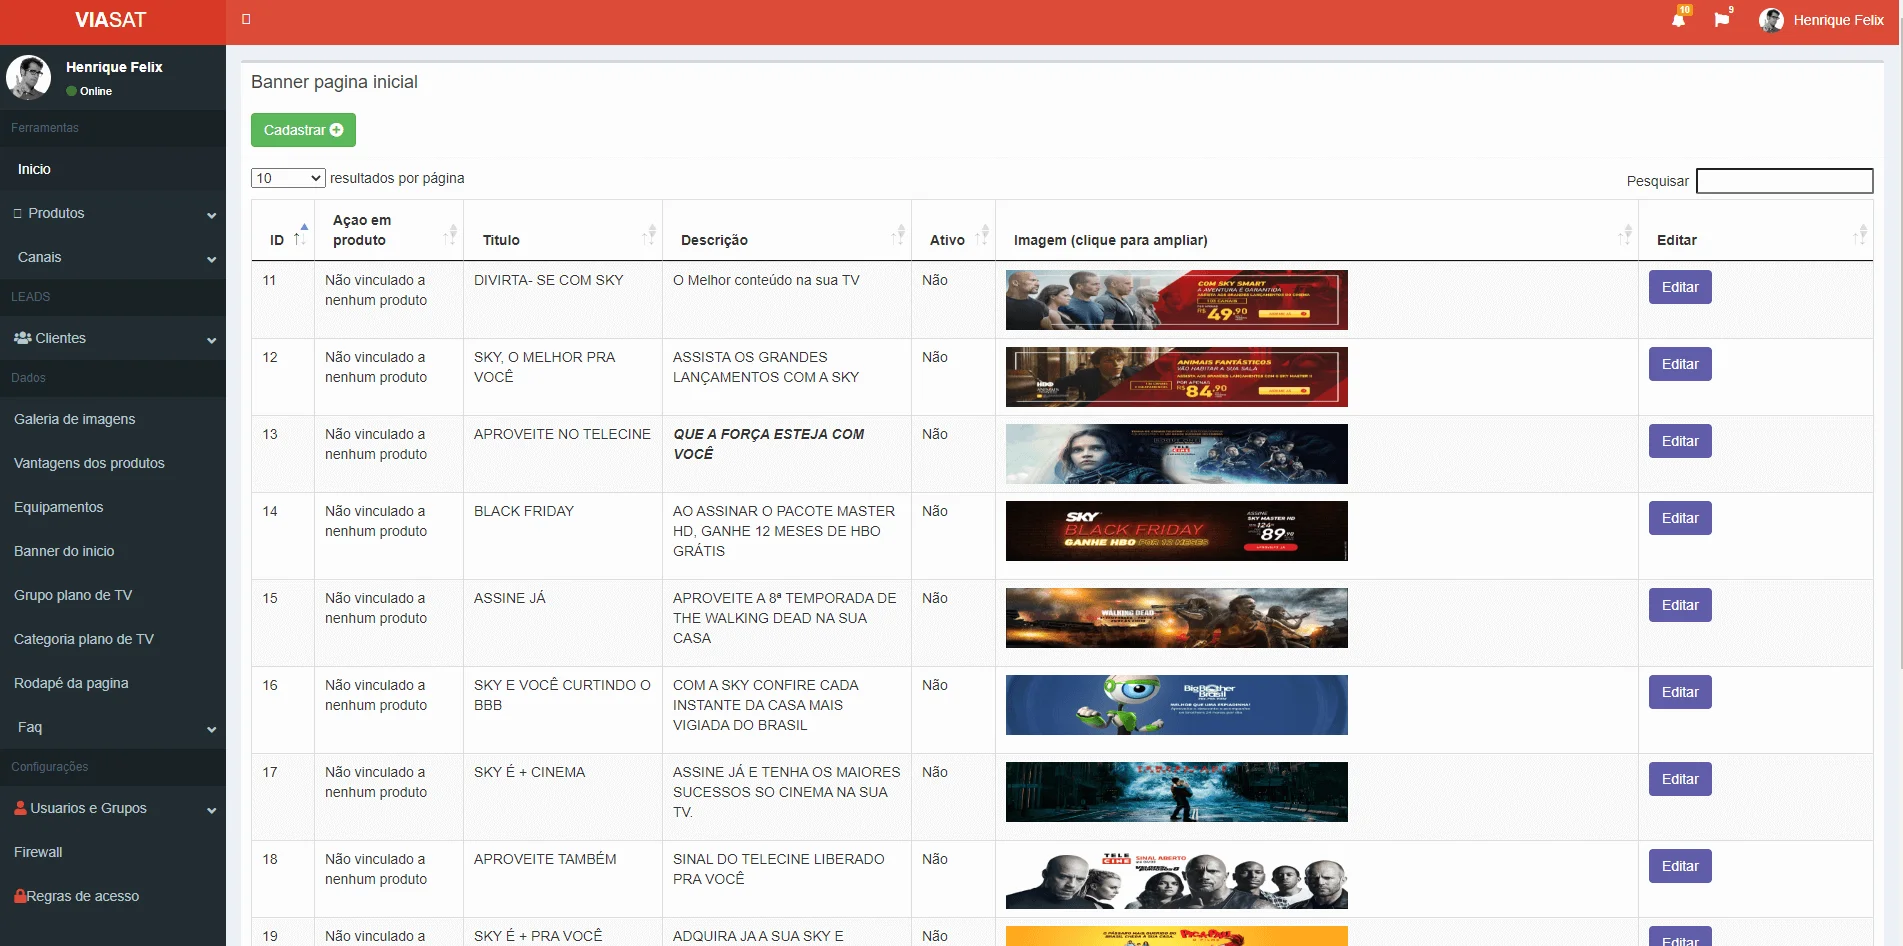Click the Usuarios e Grupos user icon
1903x946 pixels.
20,808
